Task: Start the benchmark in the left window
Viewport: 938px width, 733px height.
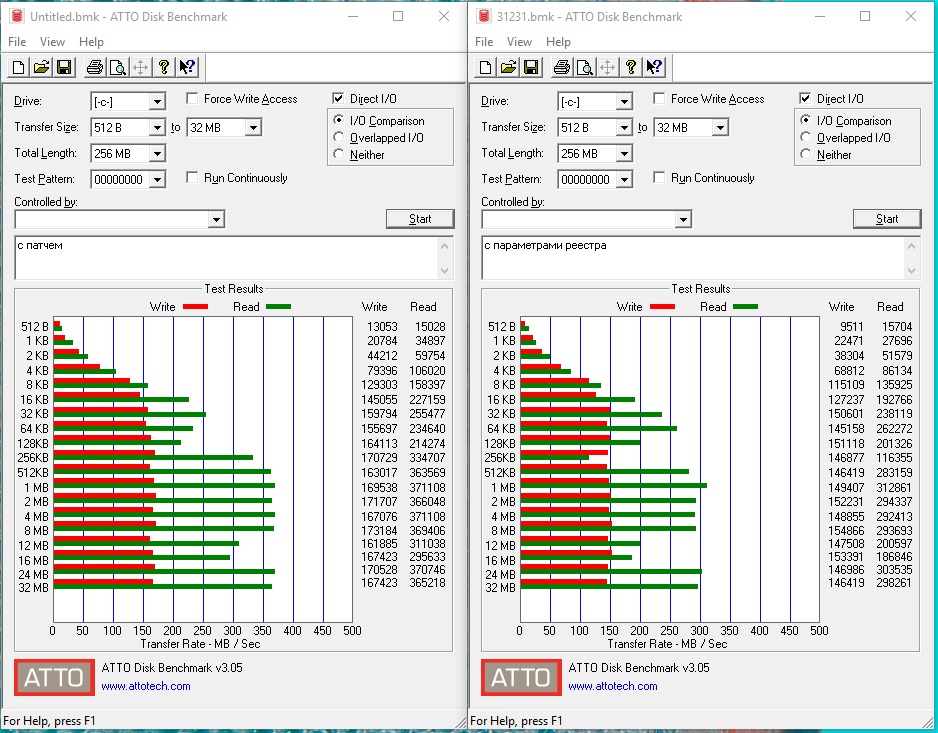Action: (420, 219)
